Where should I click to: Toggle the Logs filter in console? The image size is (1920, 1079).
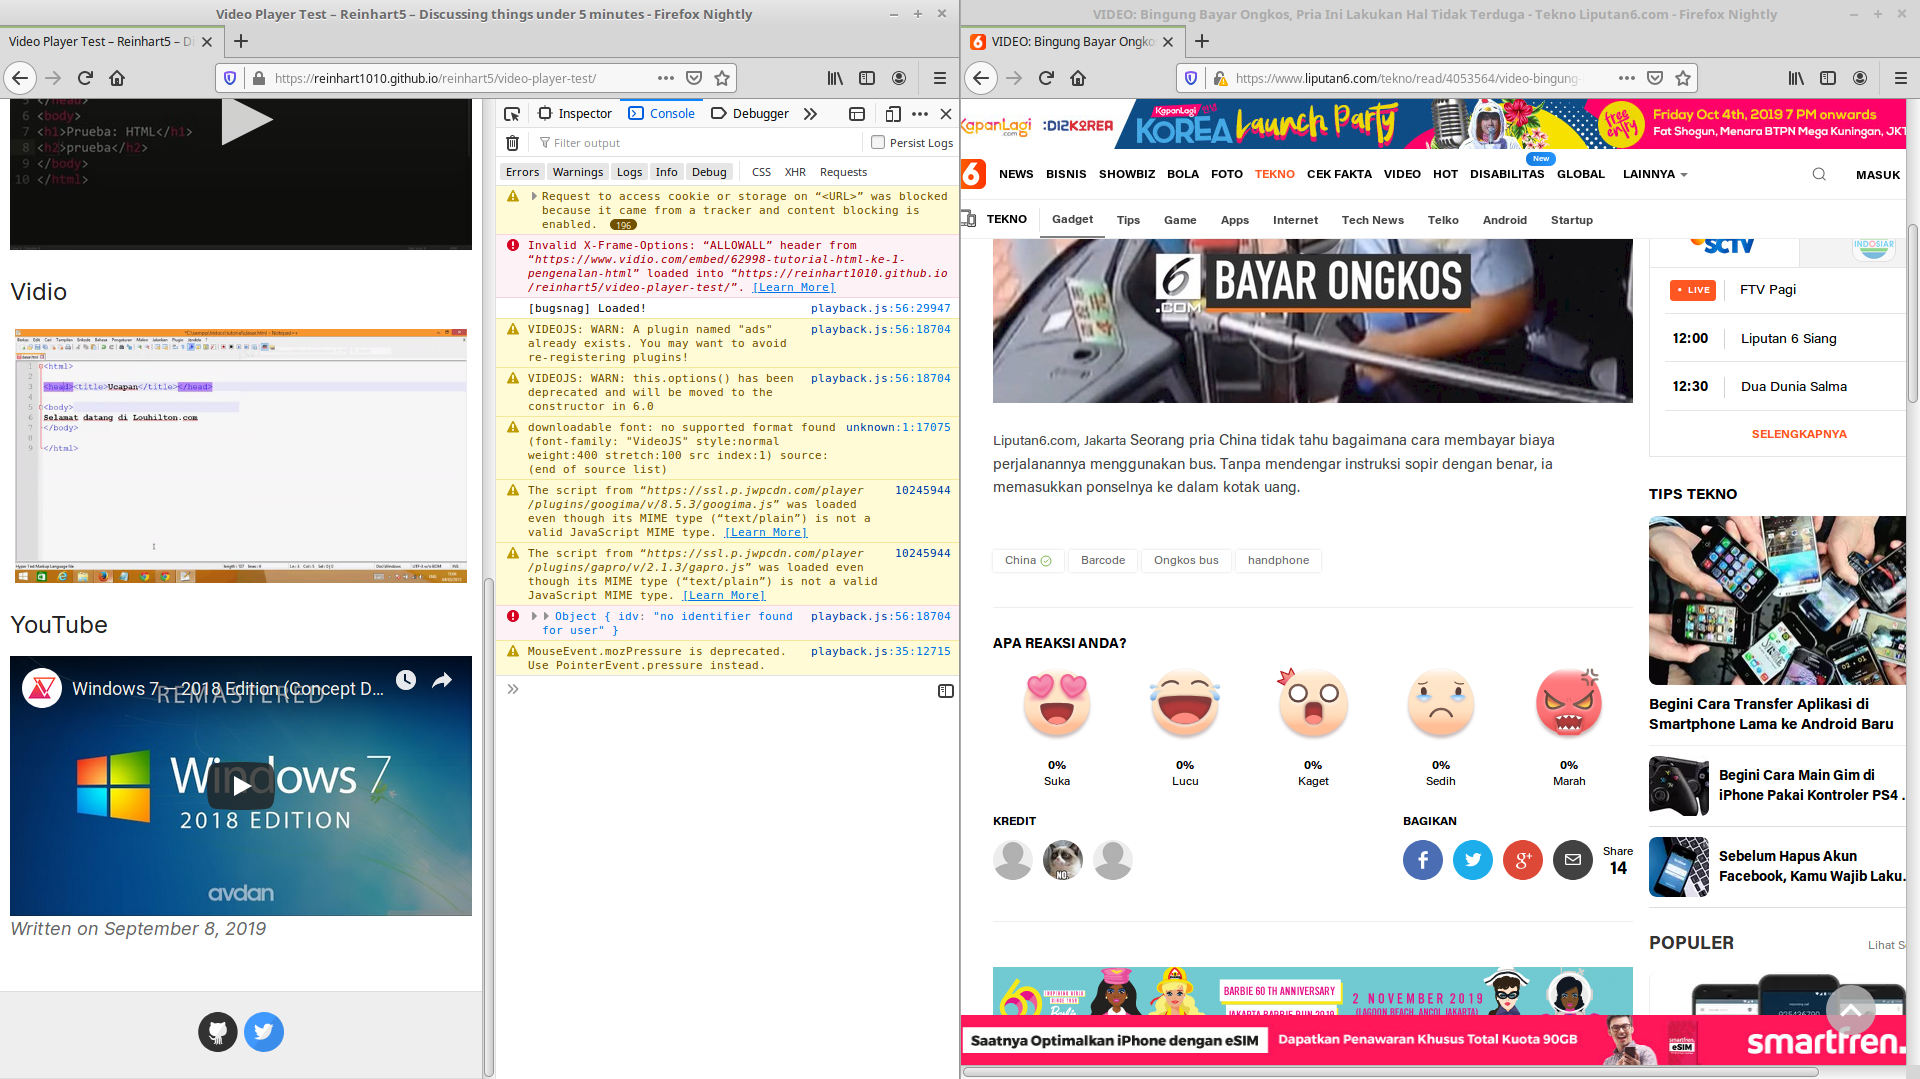click(x=630, y=172)
